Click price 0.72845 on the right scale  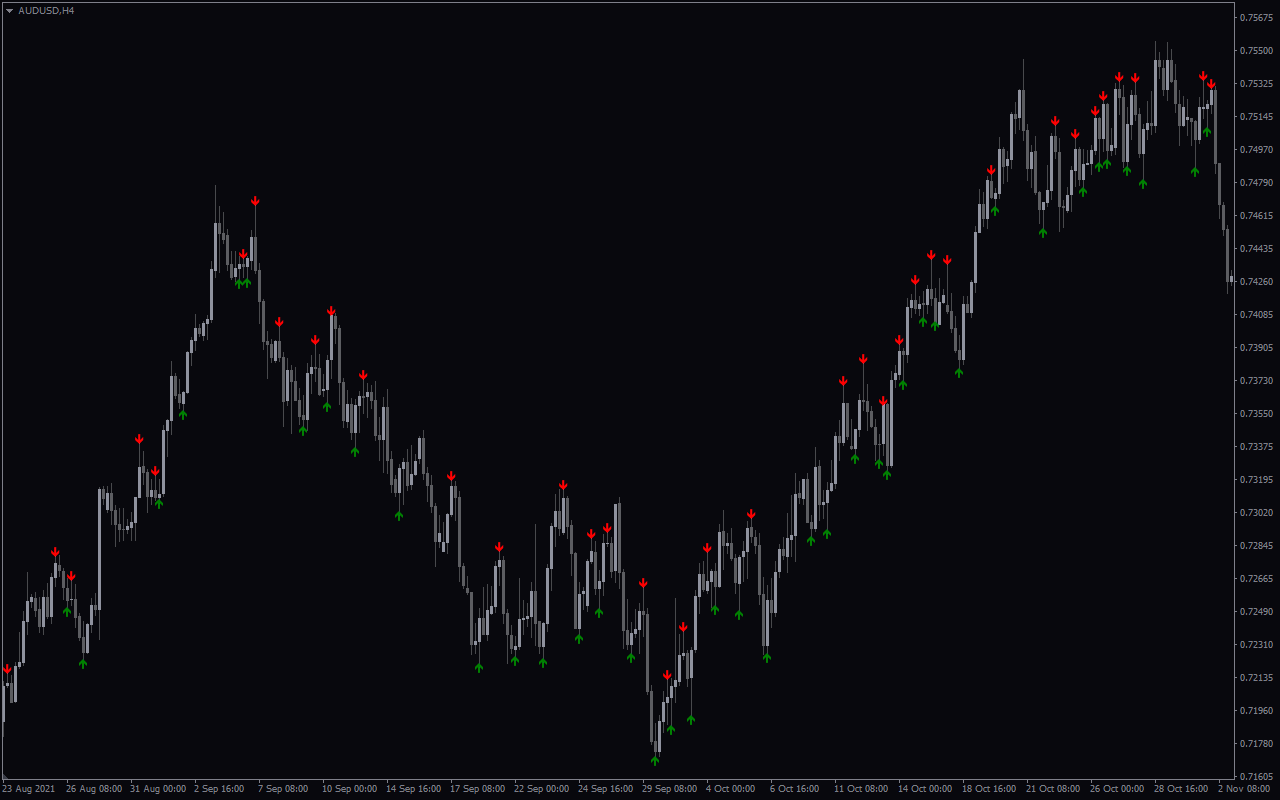pyautogui.click(x=1257, y=545)
